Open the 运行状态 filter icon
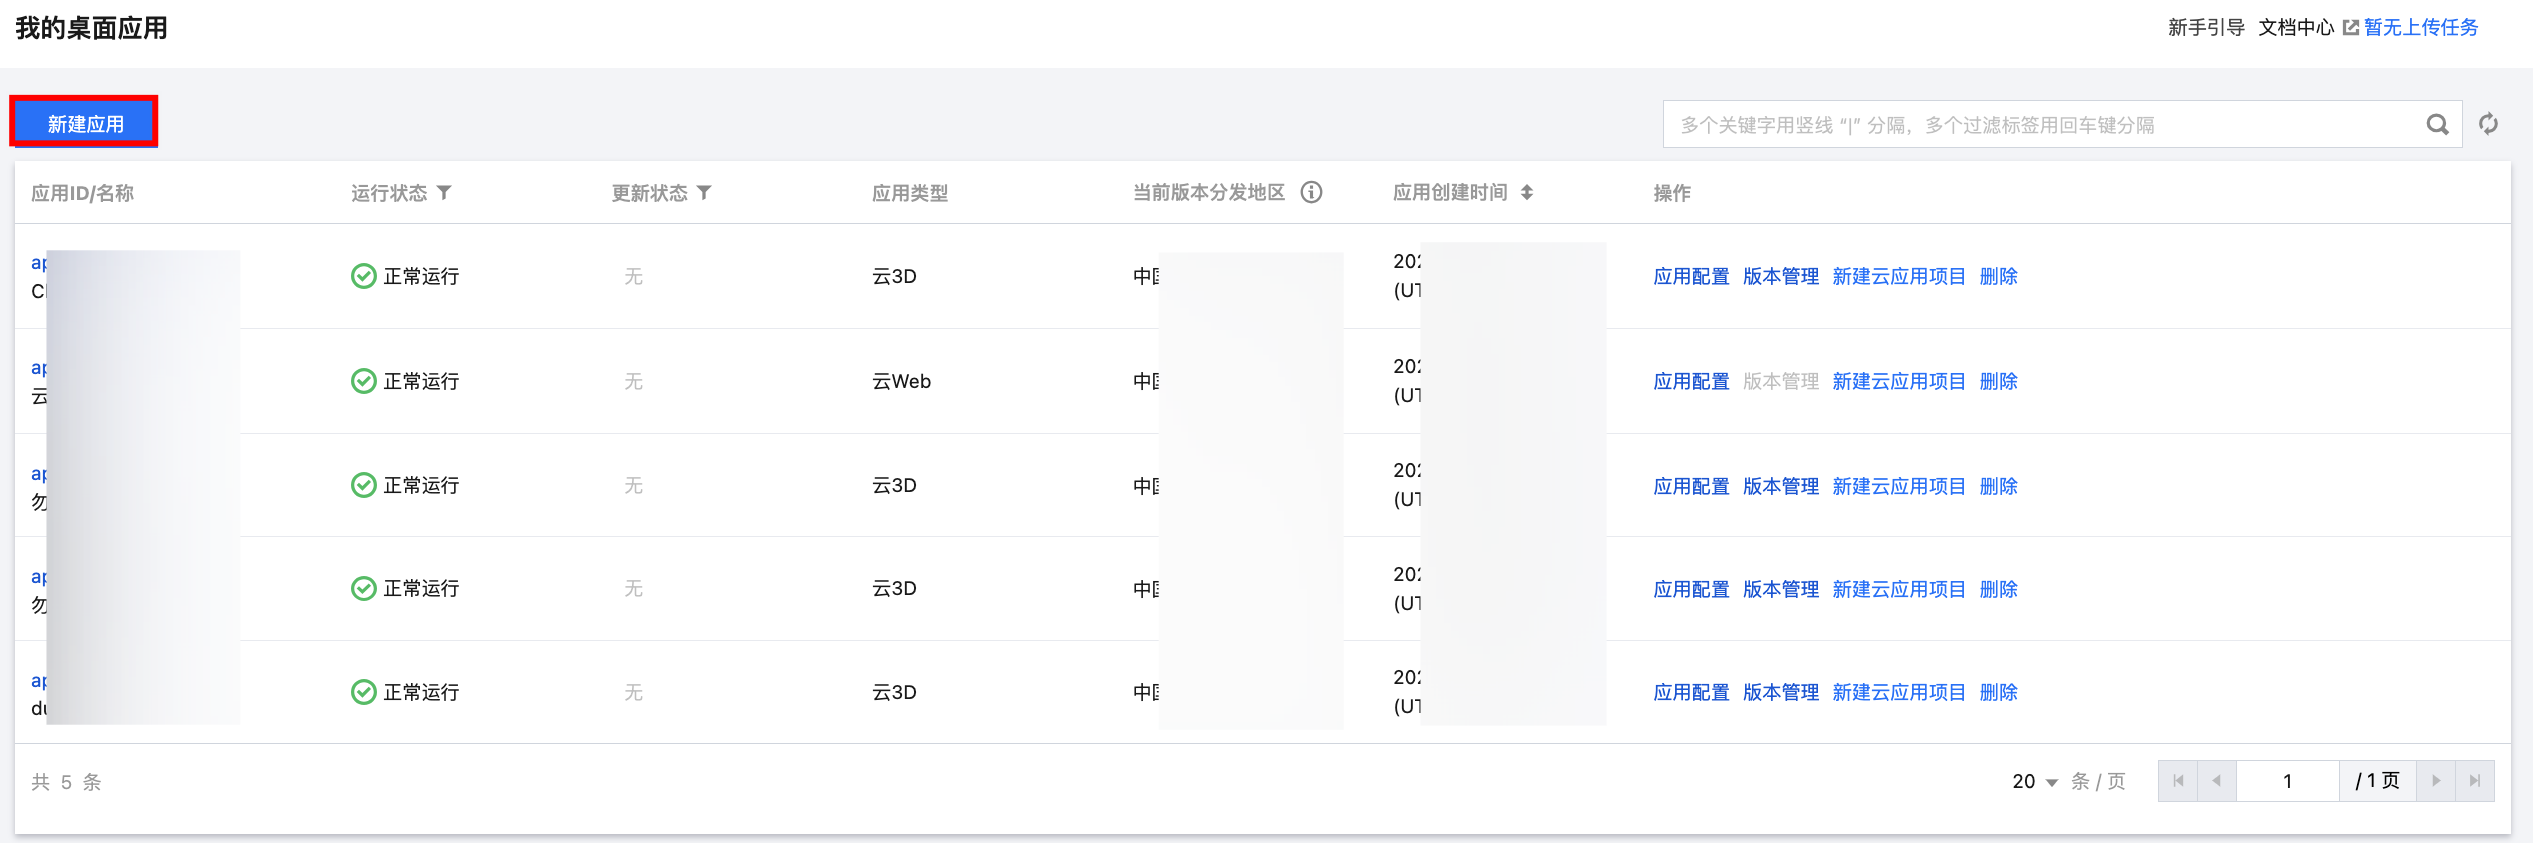The width and height of the screenshot is (2533, 843). coord(445,192)
